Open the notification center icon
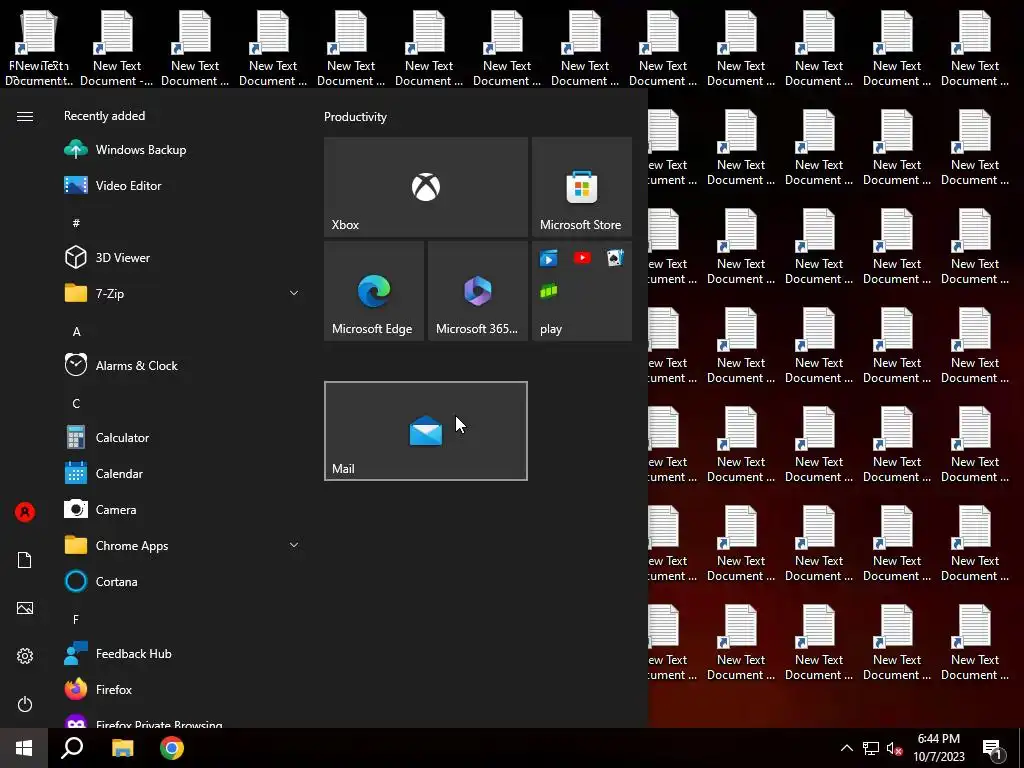The image size is (1024, 768). click(994, 748)
